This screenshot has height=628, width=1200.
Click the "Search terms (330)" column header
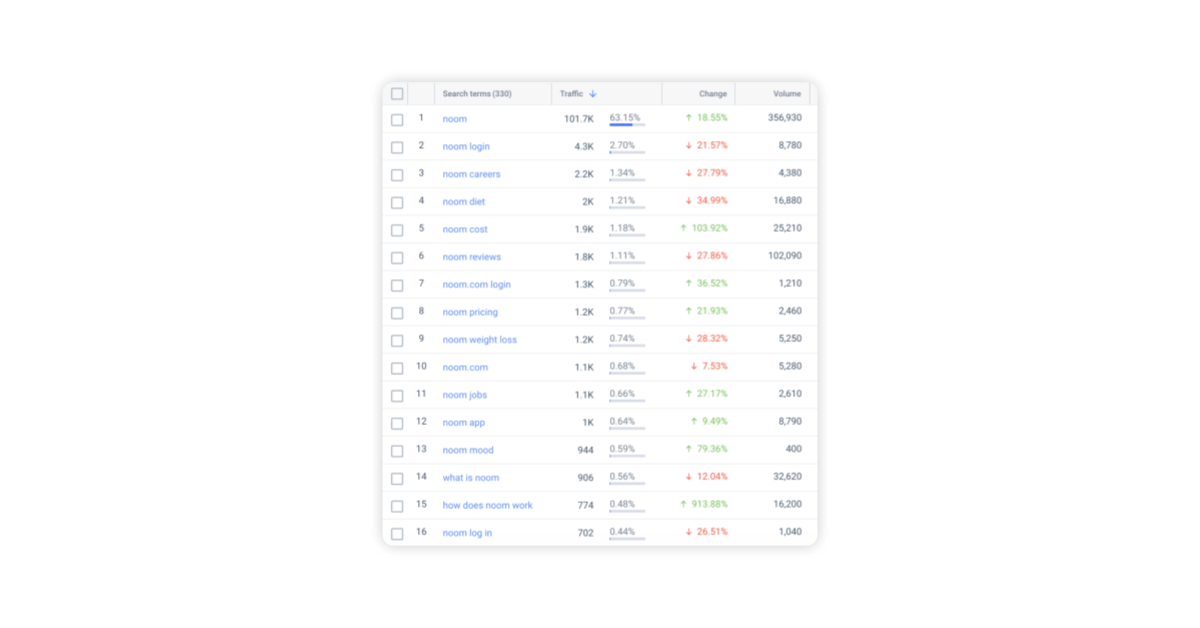click(480, 93)
